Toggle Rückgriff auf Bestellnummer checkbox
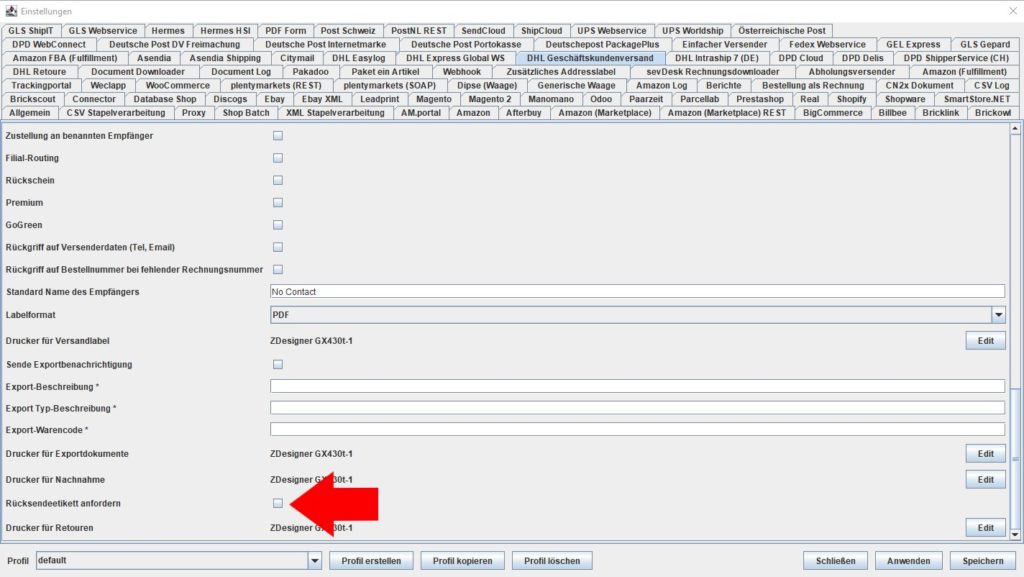The height and width of the screenshot is (577, 1024). click(278, 269)
